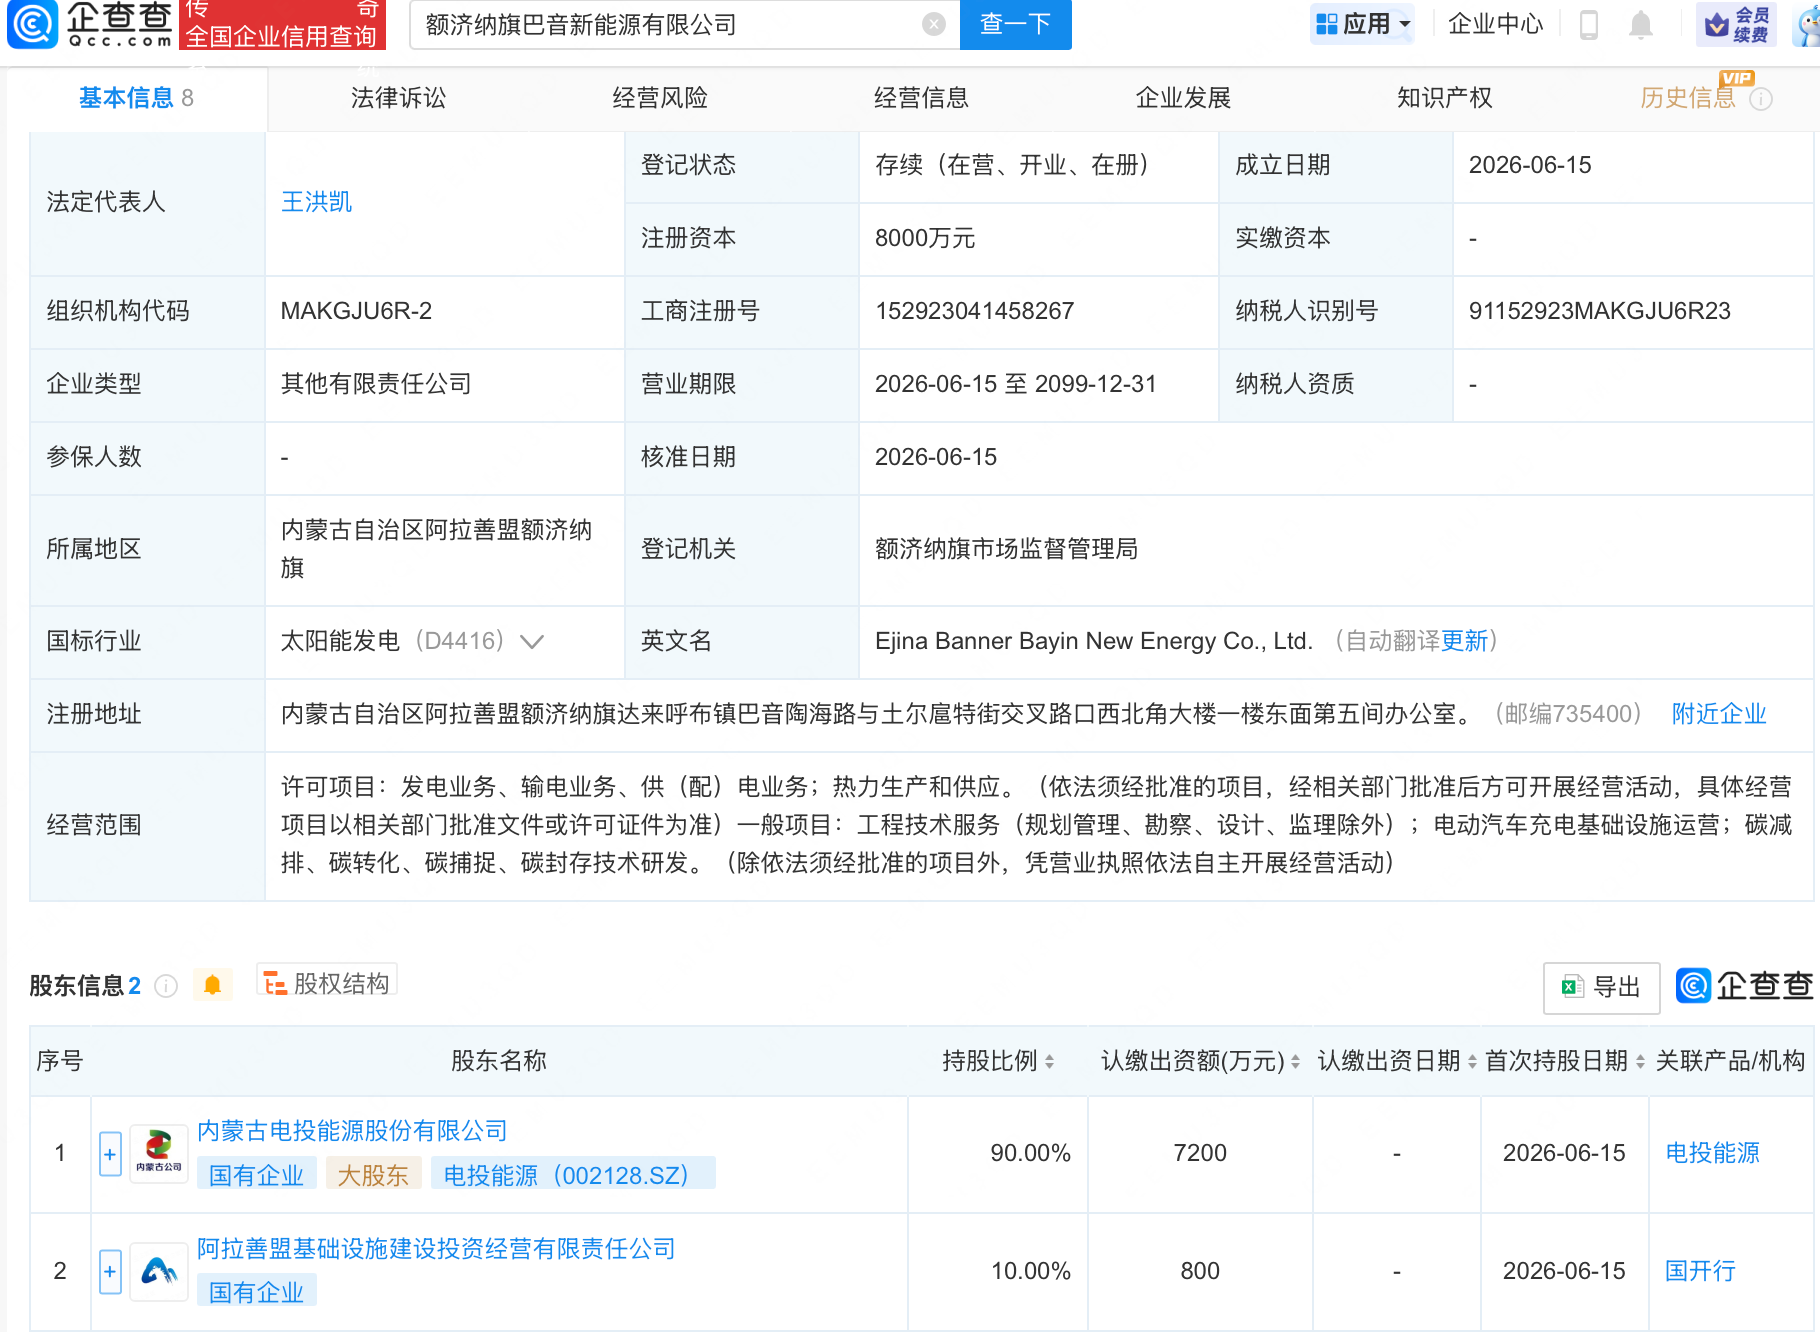
Task: Open legal representative 王洪凯 link
Action: tap(316, 202)
